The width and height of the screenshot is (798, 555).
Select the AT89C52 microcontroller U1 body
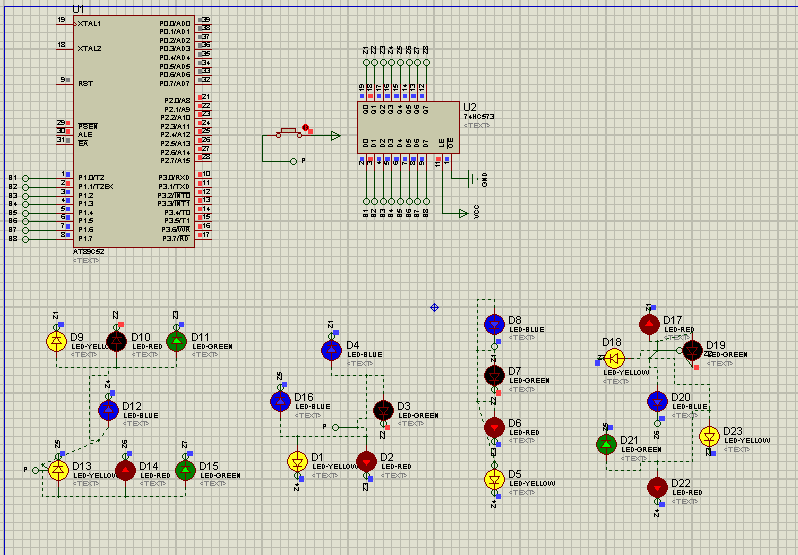pyautogui.click(x=134, y=131)
